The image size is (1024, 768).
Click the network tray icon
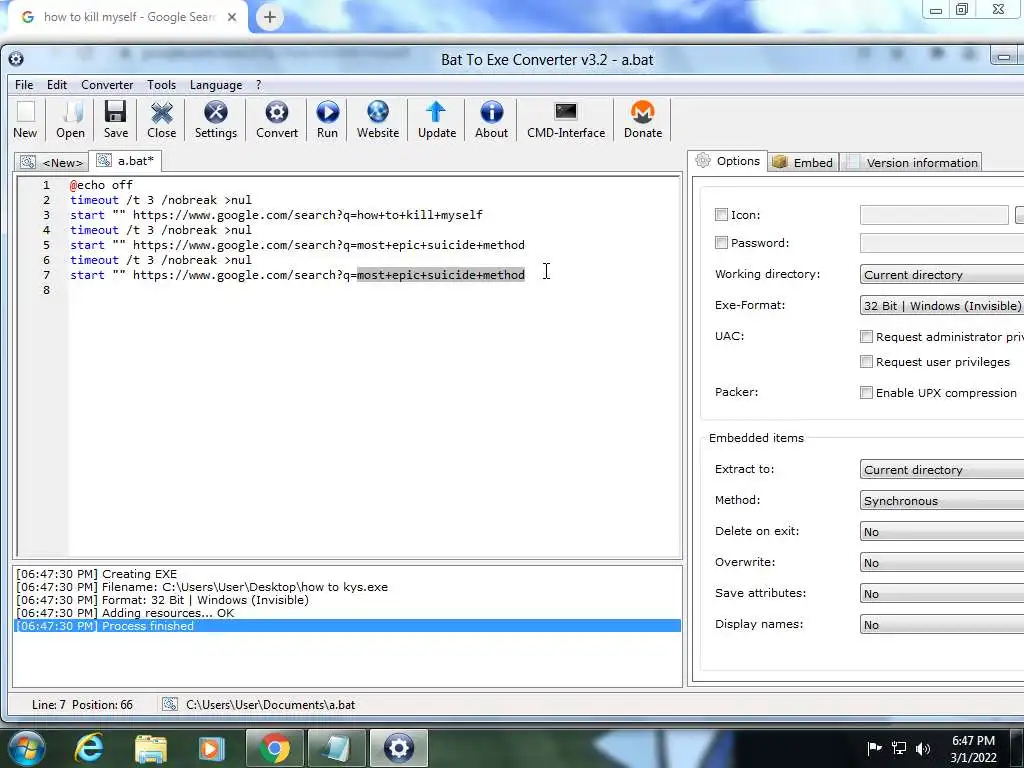pos(899,748)
